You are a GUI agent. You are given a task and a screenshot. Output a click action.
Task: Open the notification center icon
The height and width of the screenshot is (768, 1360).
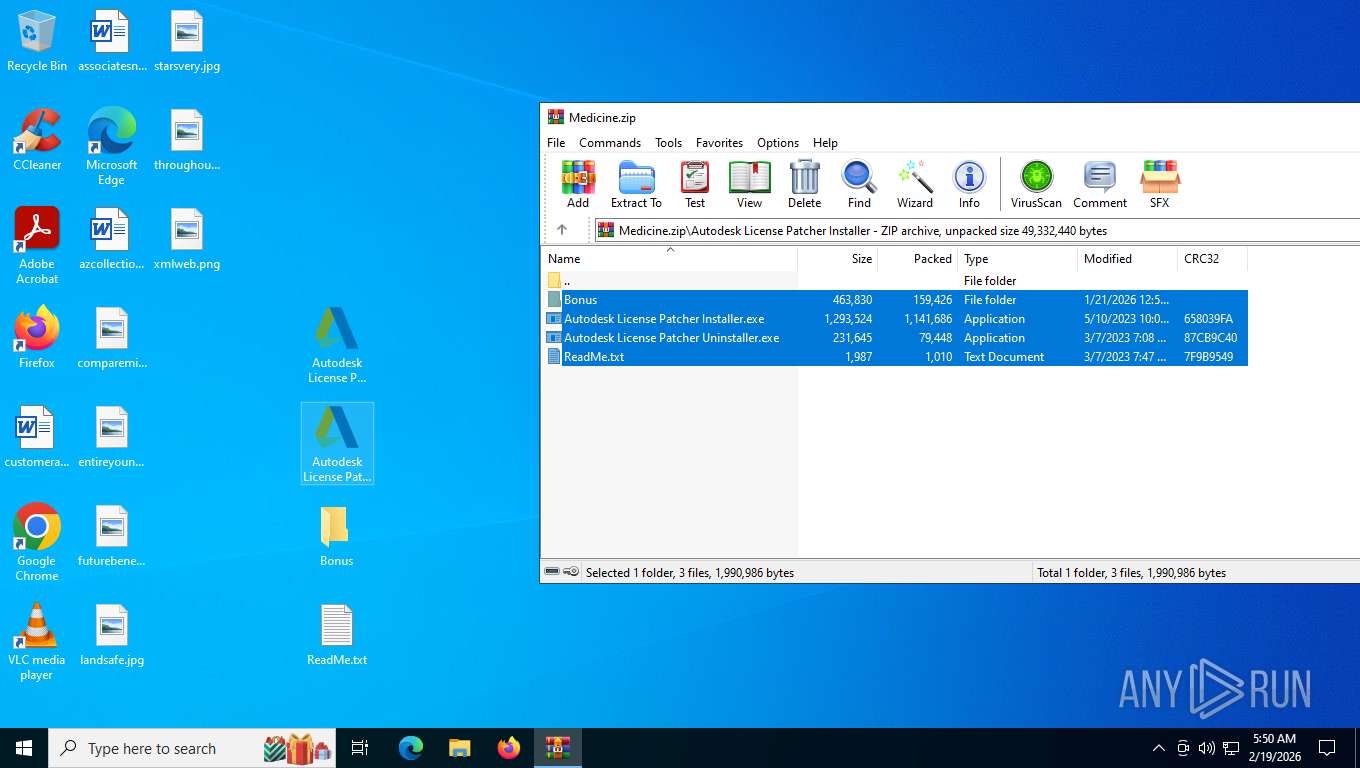[1327, 748]
